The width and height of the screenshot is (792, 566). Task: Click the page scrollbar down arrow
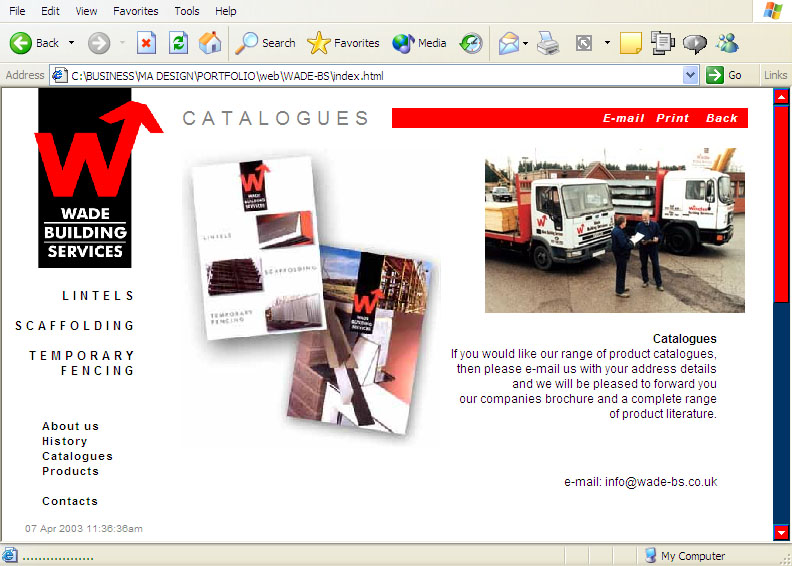click(781, 533)
